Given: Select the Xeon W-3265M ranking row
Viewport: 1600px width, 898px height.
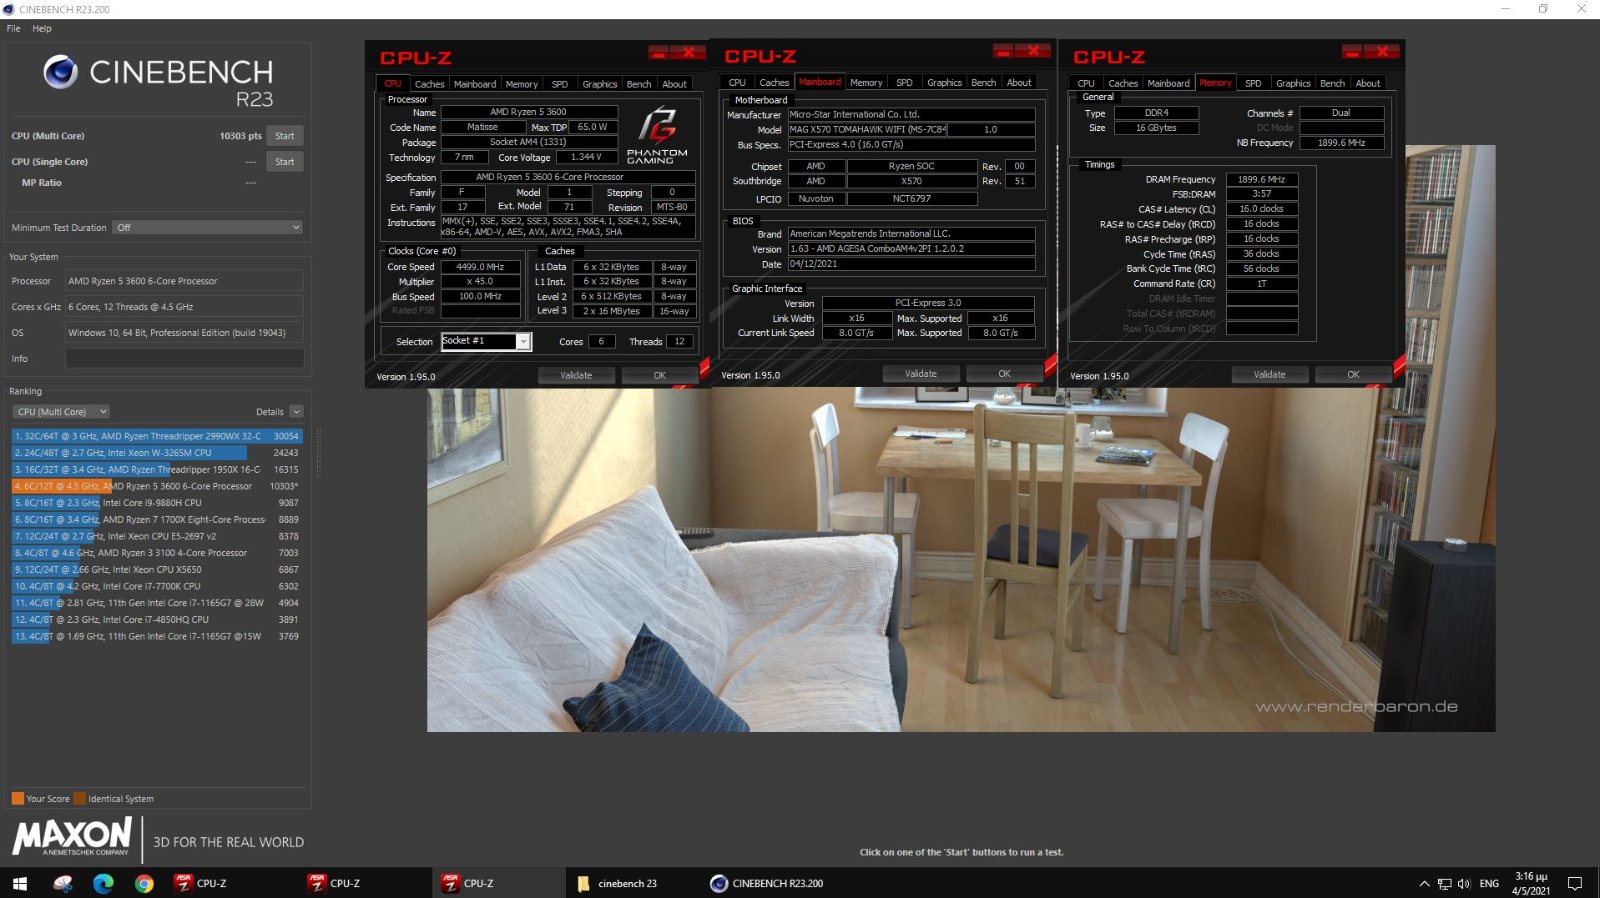Looking at the screenshot, I should tap(157, 453).
